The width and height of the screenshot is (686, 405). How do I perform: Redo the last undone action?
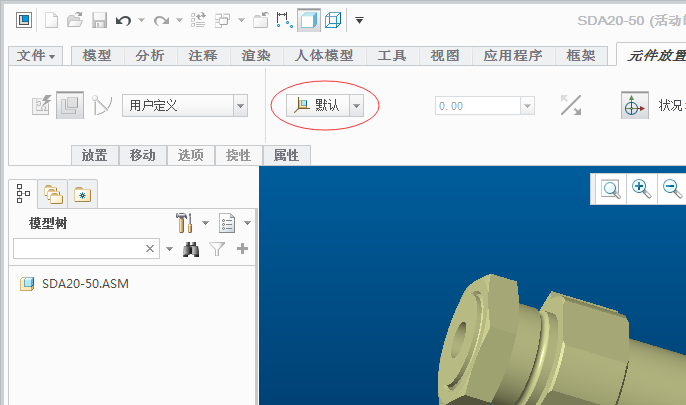161,20
